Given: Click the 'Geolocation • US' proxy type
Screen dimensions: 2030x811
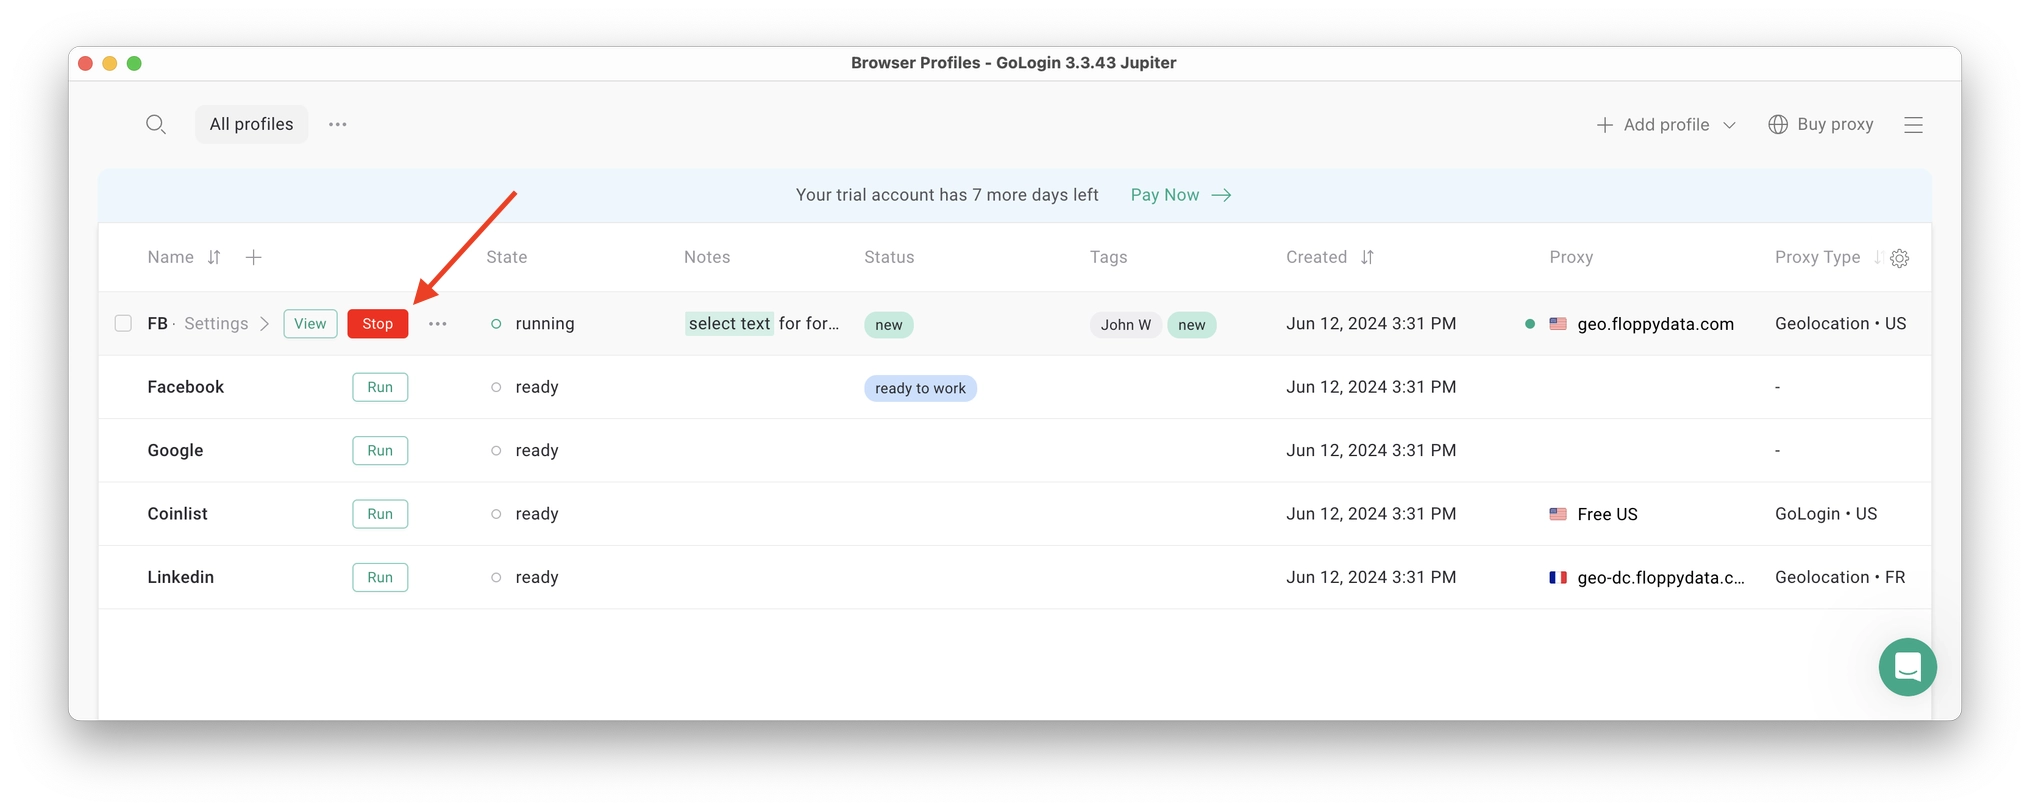Looking at the screenshot, I should [1840, 324].
